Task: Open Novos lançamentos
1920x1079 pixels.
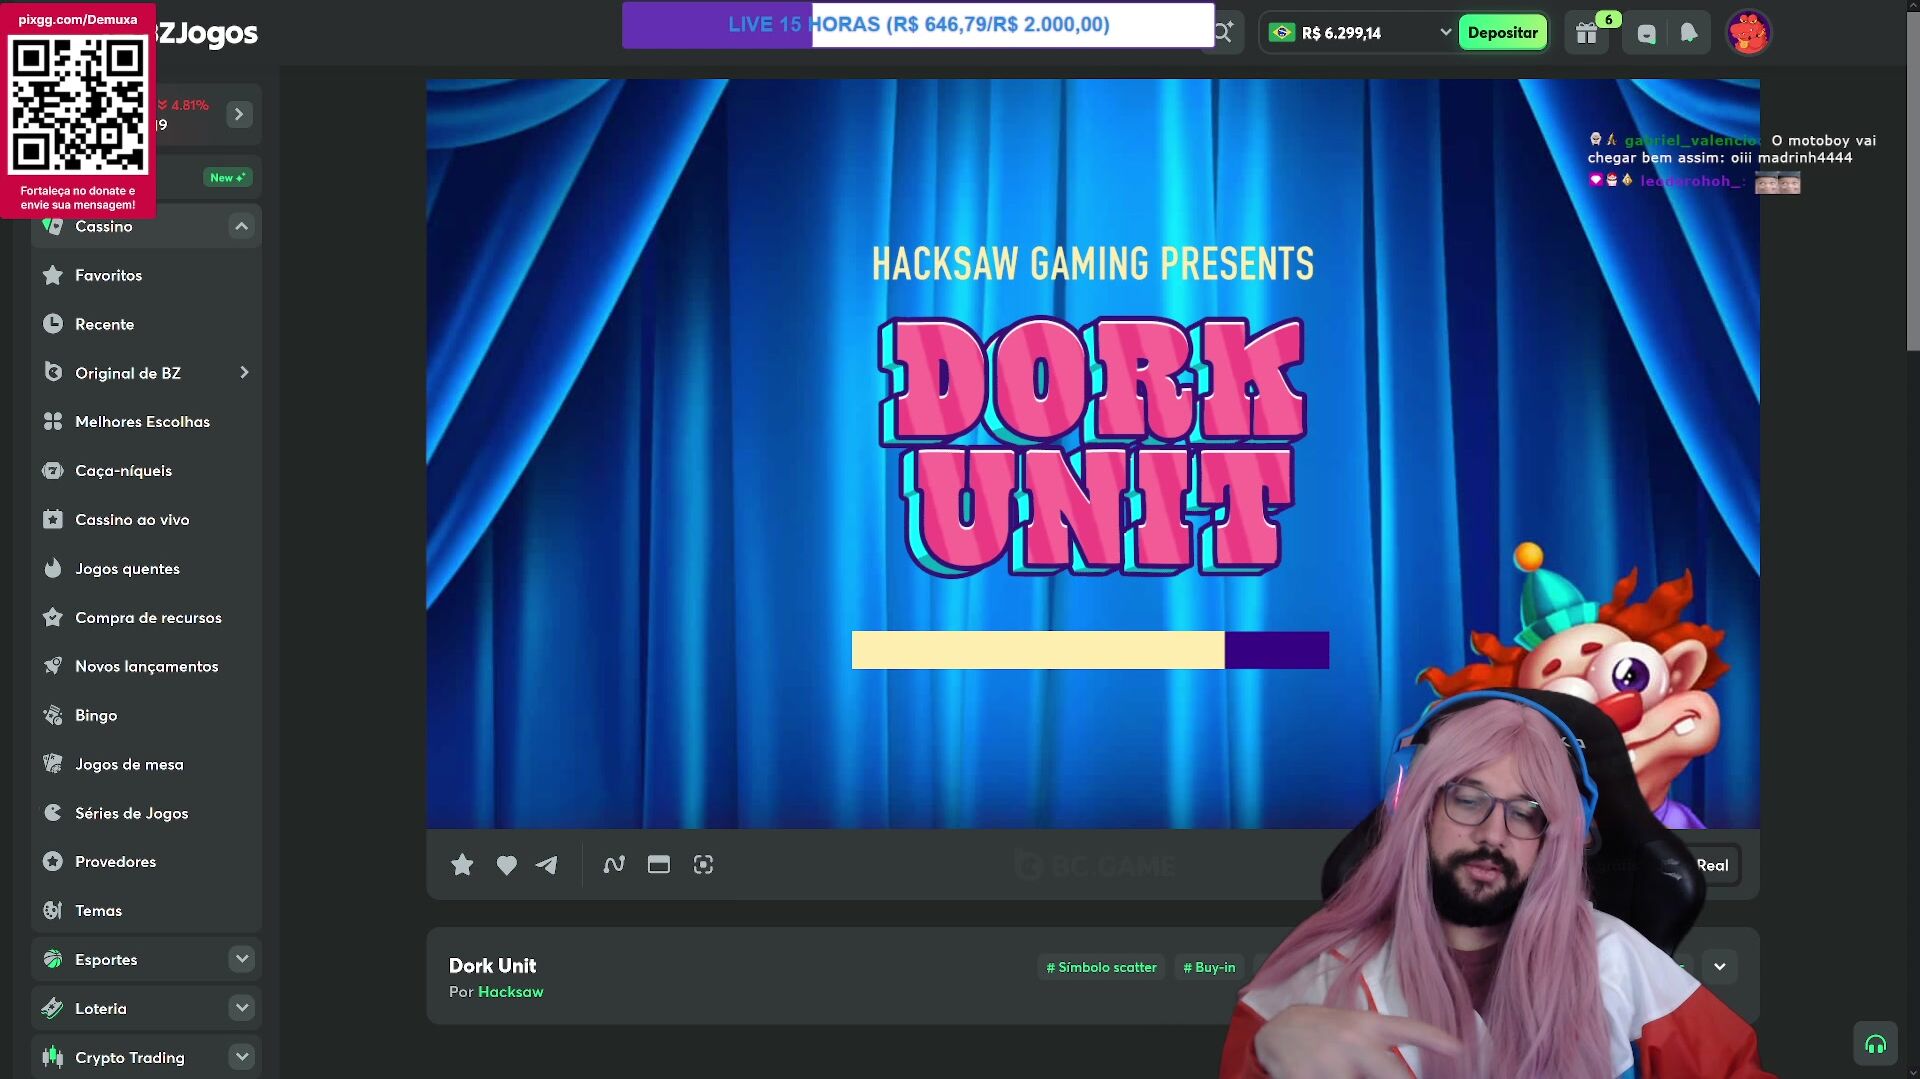Action: 146,667
